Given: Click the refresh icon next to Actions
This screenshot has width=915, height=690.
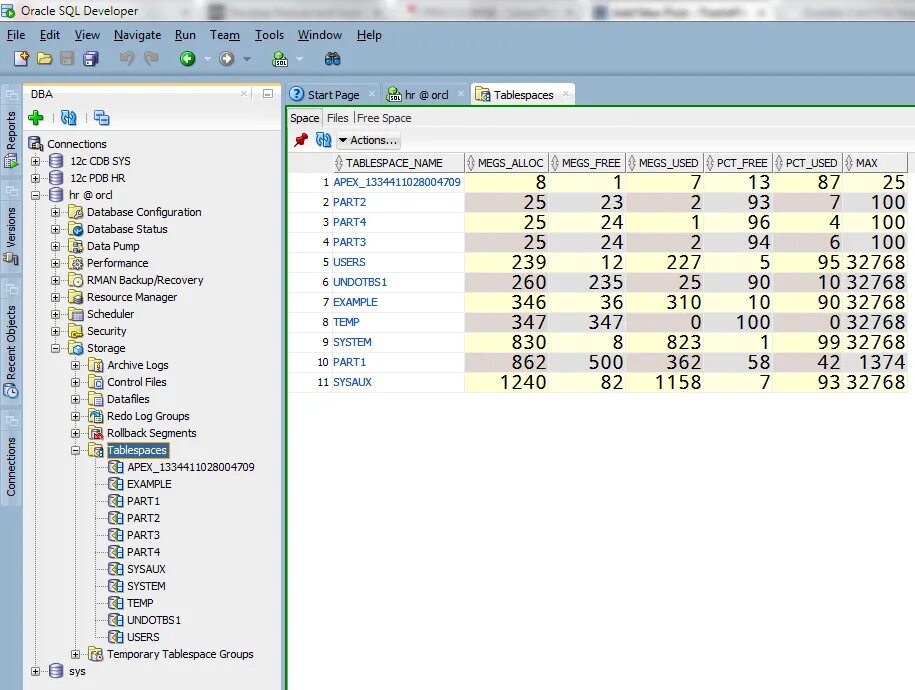Looking at the screenshot, I should click(323, 140).
